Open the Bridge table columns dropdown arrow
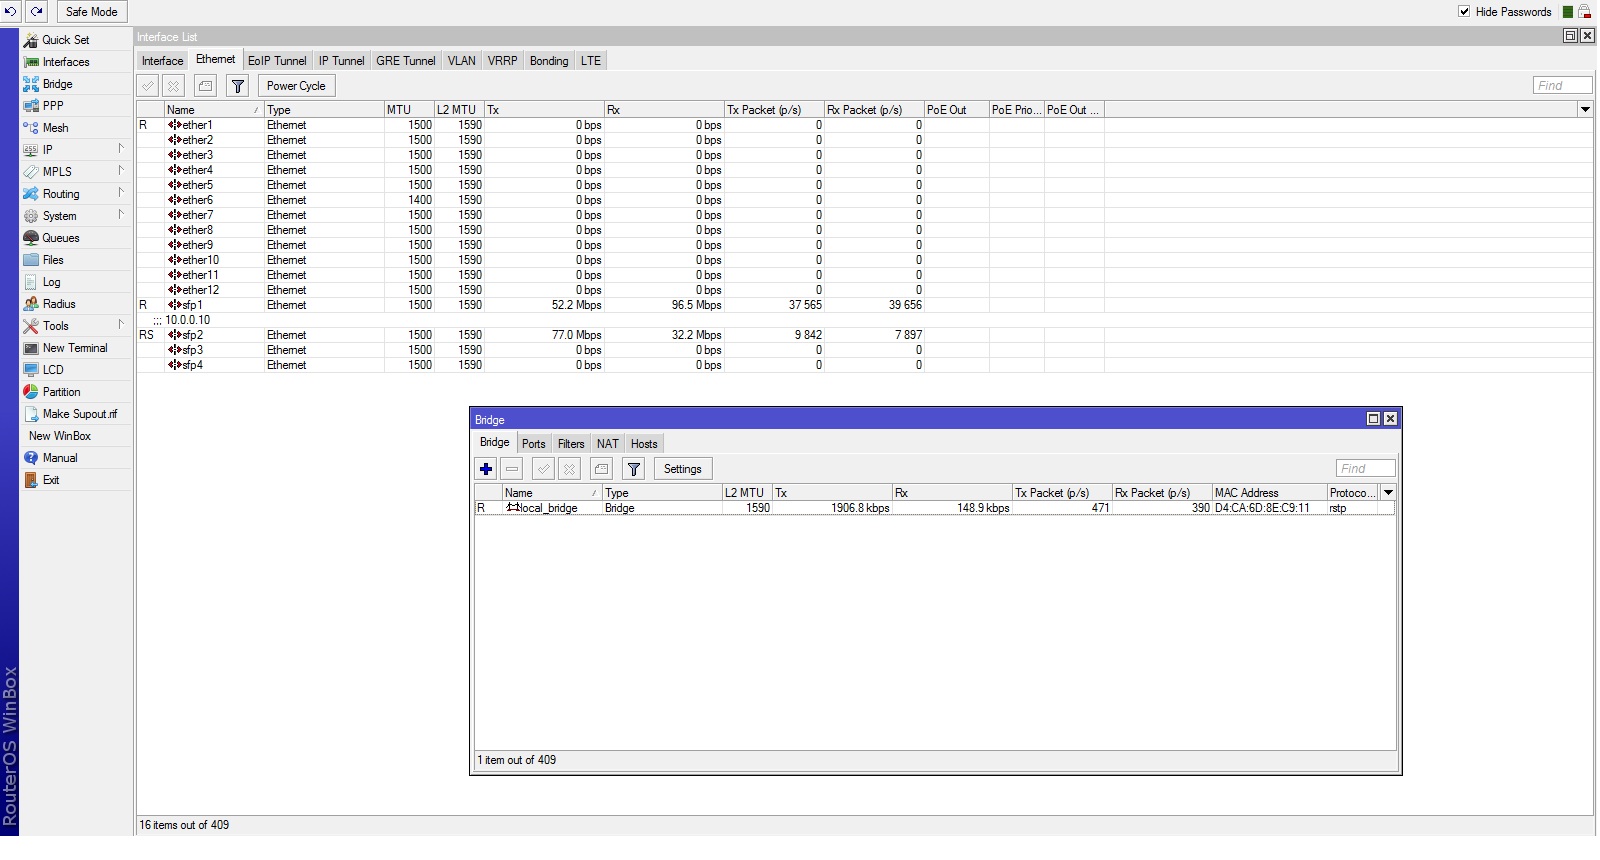1600x860 pixels. 1388,493
